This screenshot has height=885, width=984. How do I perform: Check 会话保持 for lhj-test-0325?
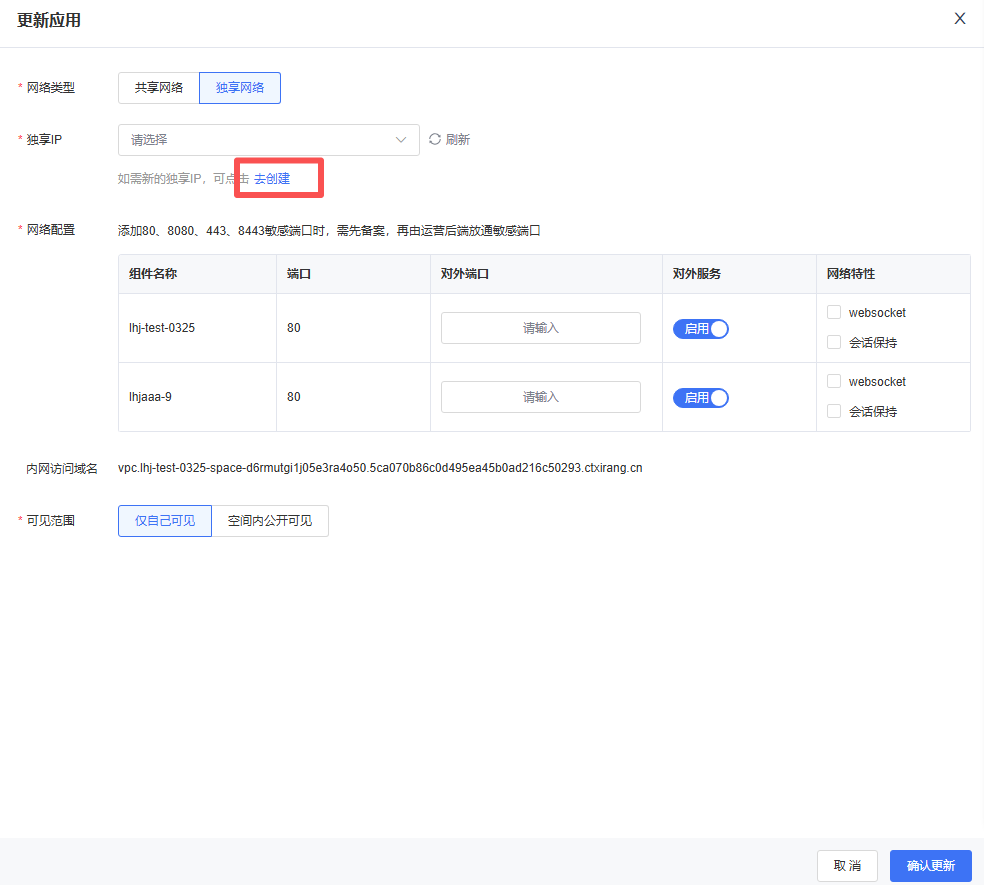click(834, 343)
